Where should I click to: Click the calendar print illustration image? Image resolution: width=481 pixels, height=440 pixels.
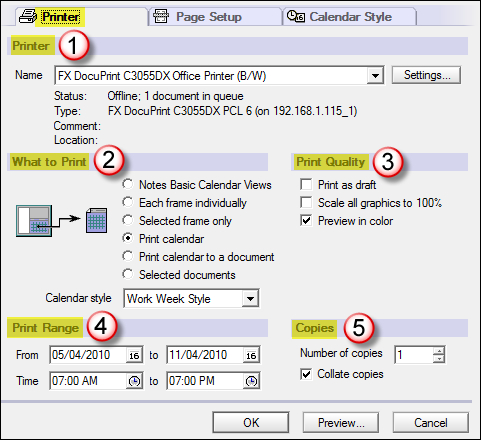62,221
